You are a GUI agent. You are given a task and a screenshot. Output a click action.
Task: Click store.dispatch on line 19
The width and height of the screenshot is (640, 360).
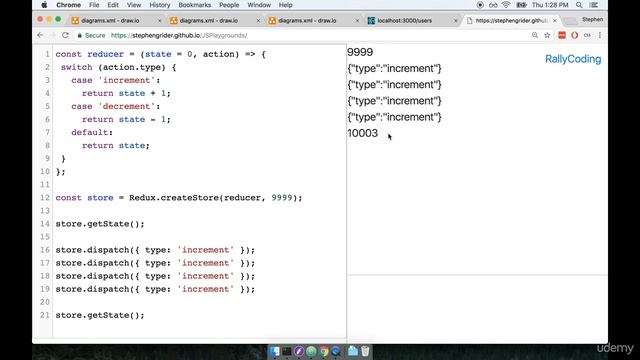click(155, 289)
